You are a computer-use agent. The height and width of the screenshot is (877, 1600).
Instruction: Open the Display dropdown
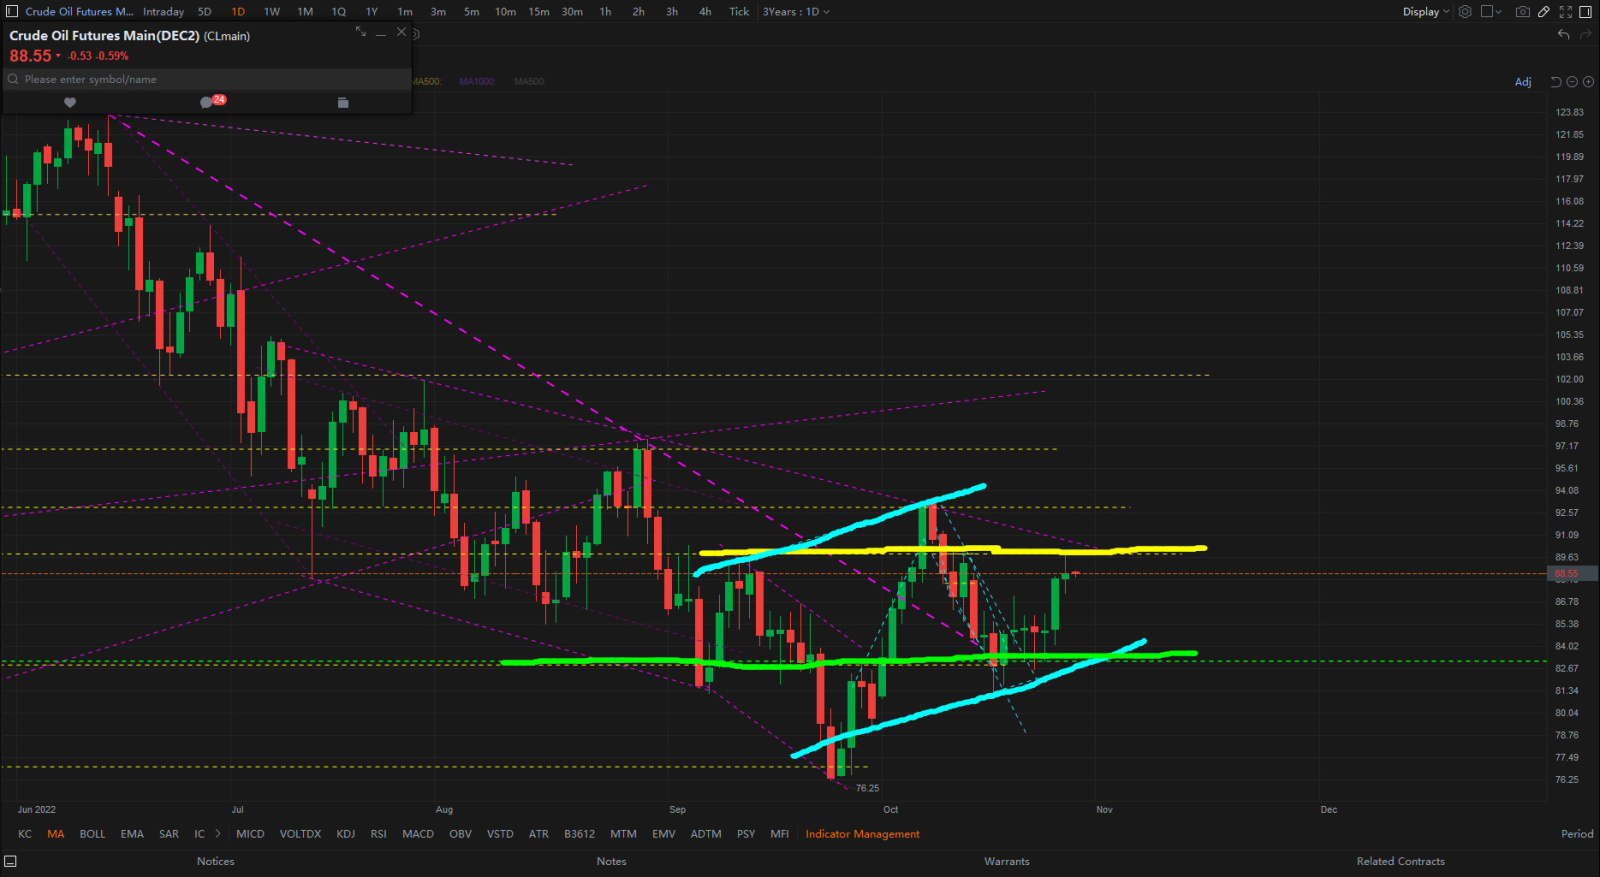click(x=1426, y=12)
